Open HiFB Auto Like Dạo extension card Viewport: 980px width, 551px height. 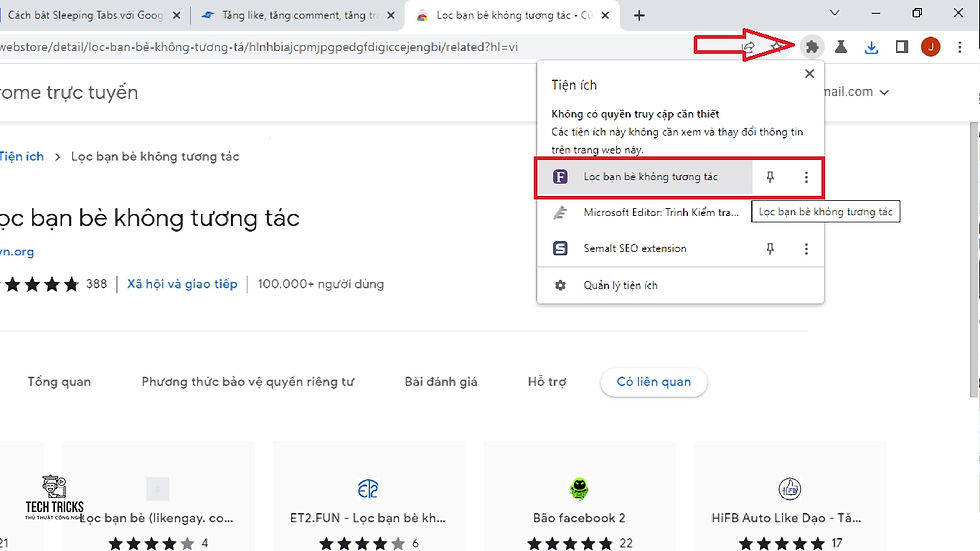point(789,497)
